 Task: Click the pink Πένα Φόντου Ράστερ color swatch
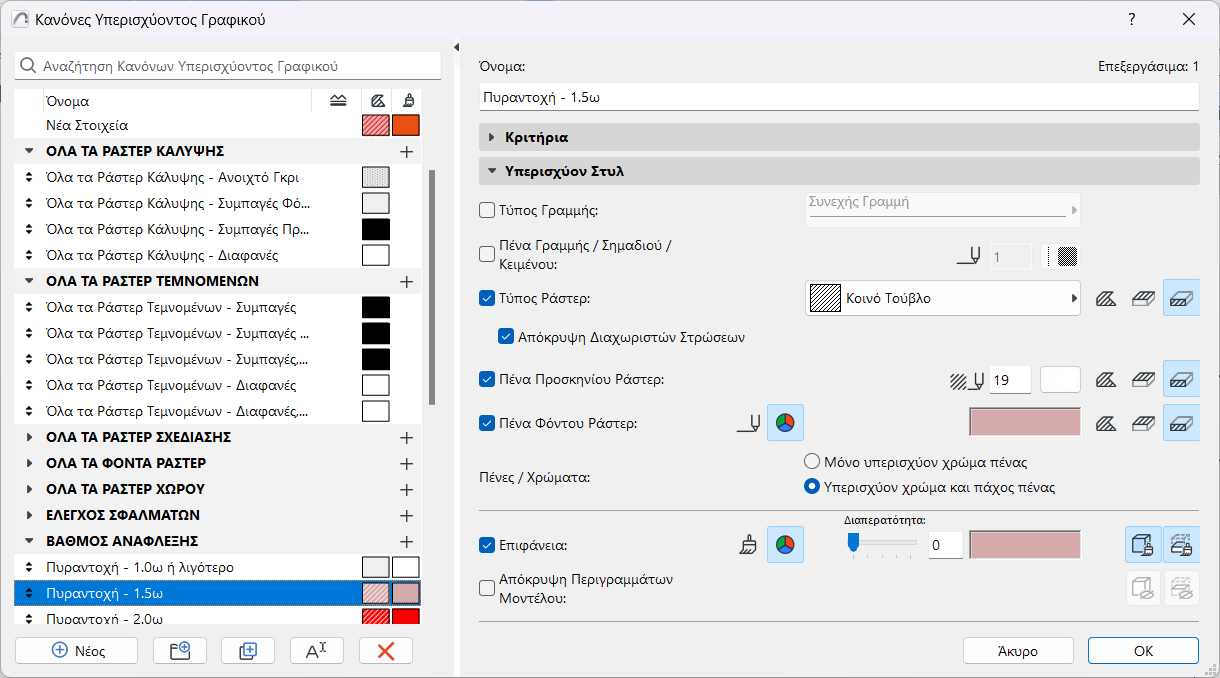[x=1025, y=422]
